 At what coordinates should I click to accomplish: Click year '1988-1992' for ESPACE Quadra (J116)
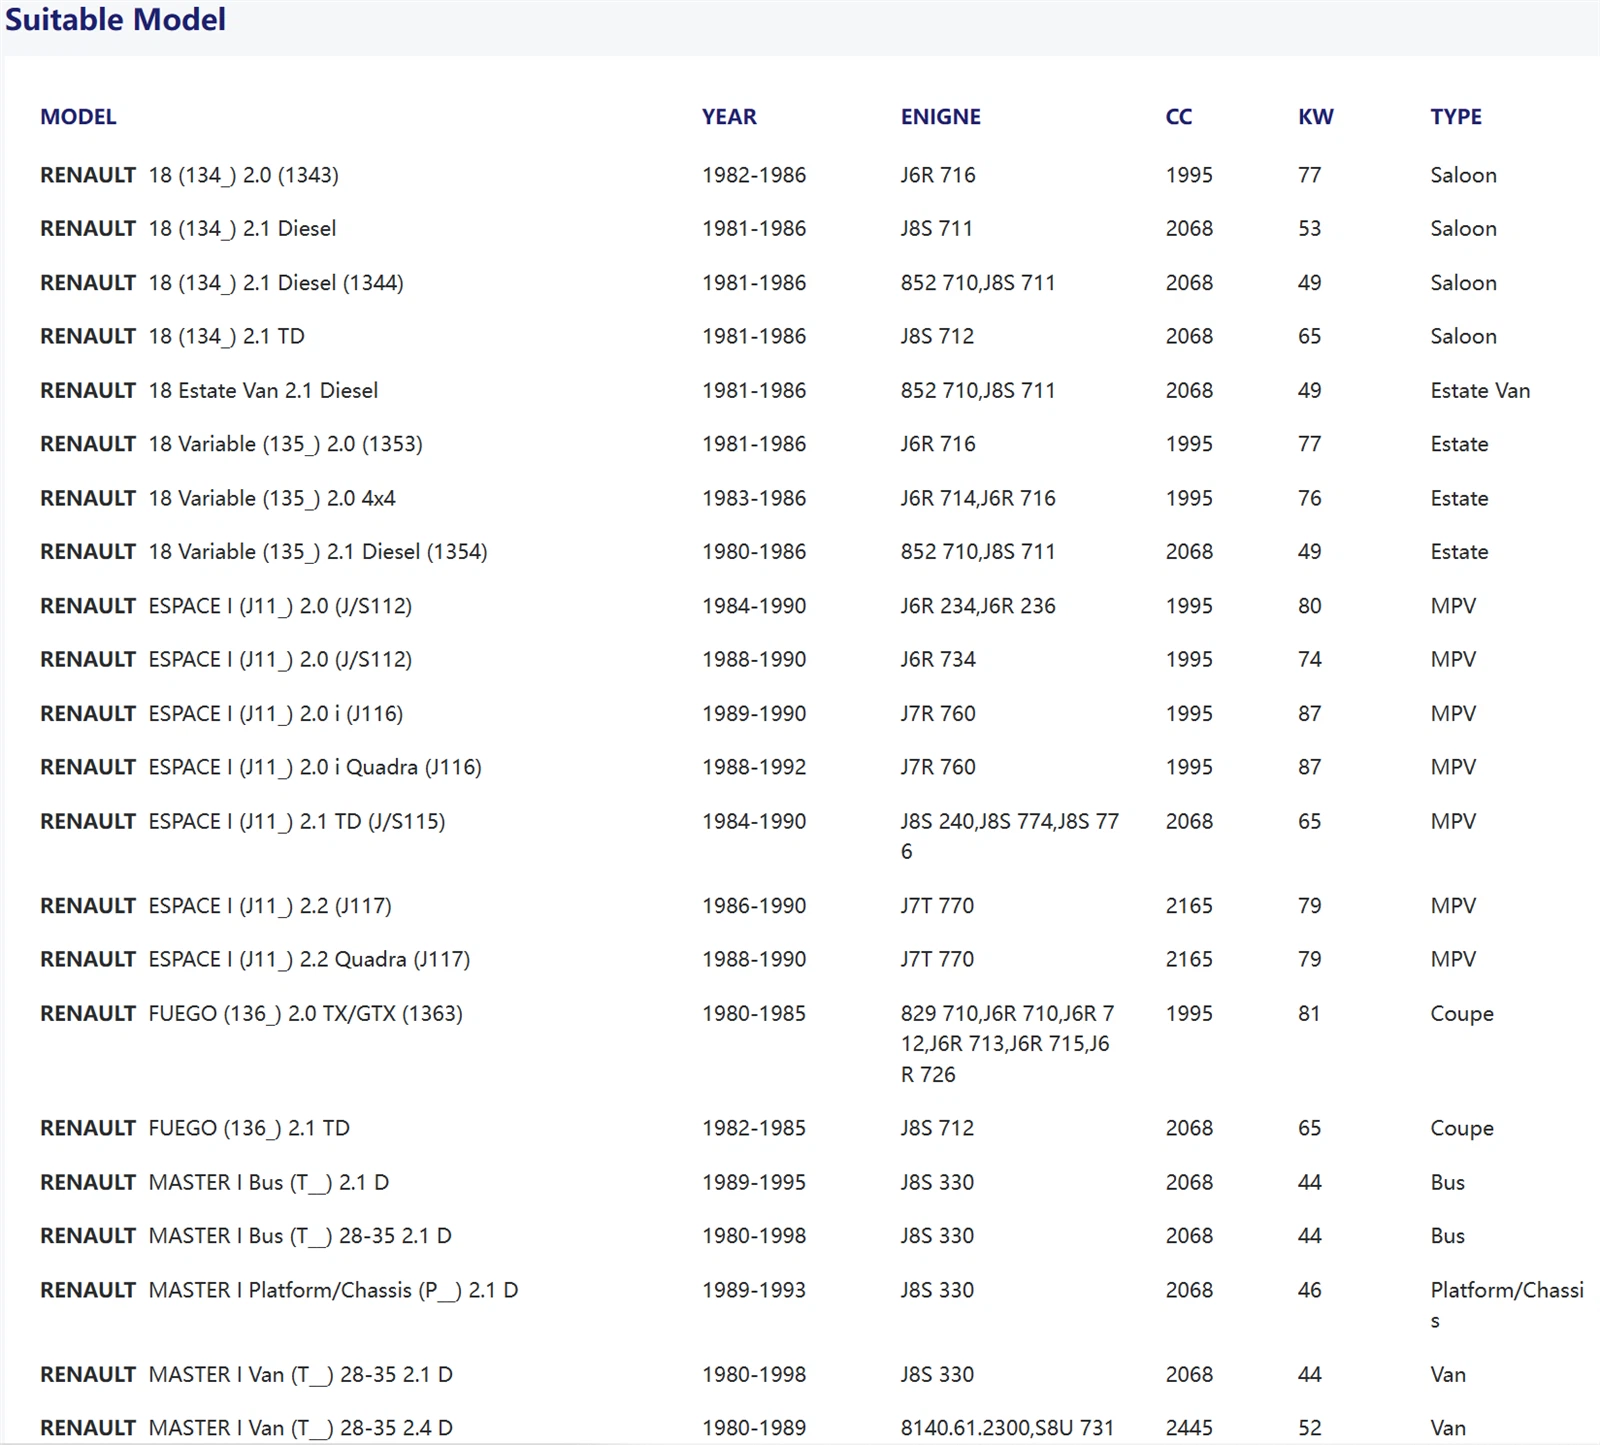point(754,767)
